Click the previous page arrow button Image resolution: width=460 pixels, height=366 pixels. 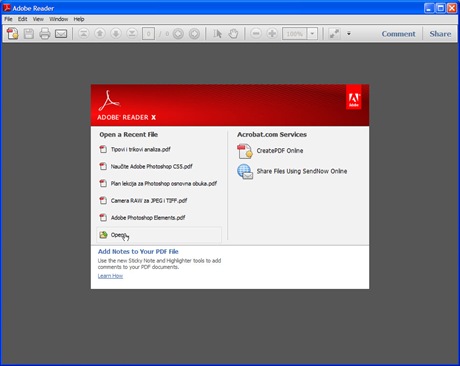click(x=100, y=33)
